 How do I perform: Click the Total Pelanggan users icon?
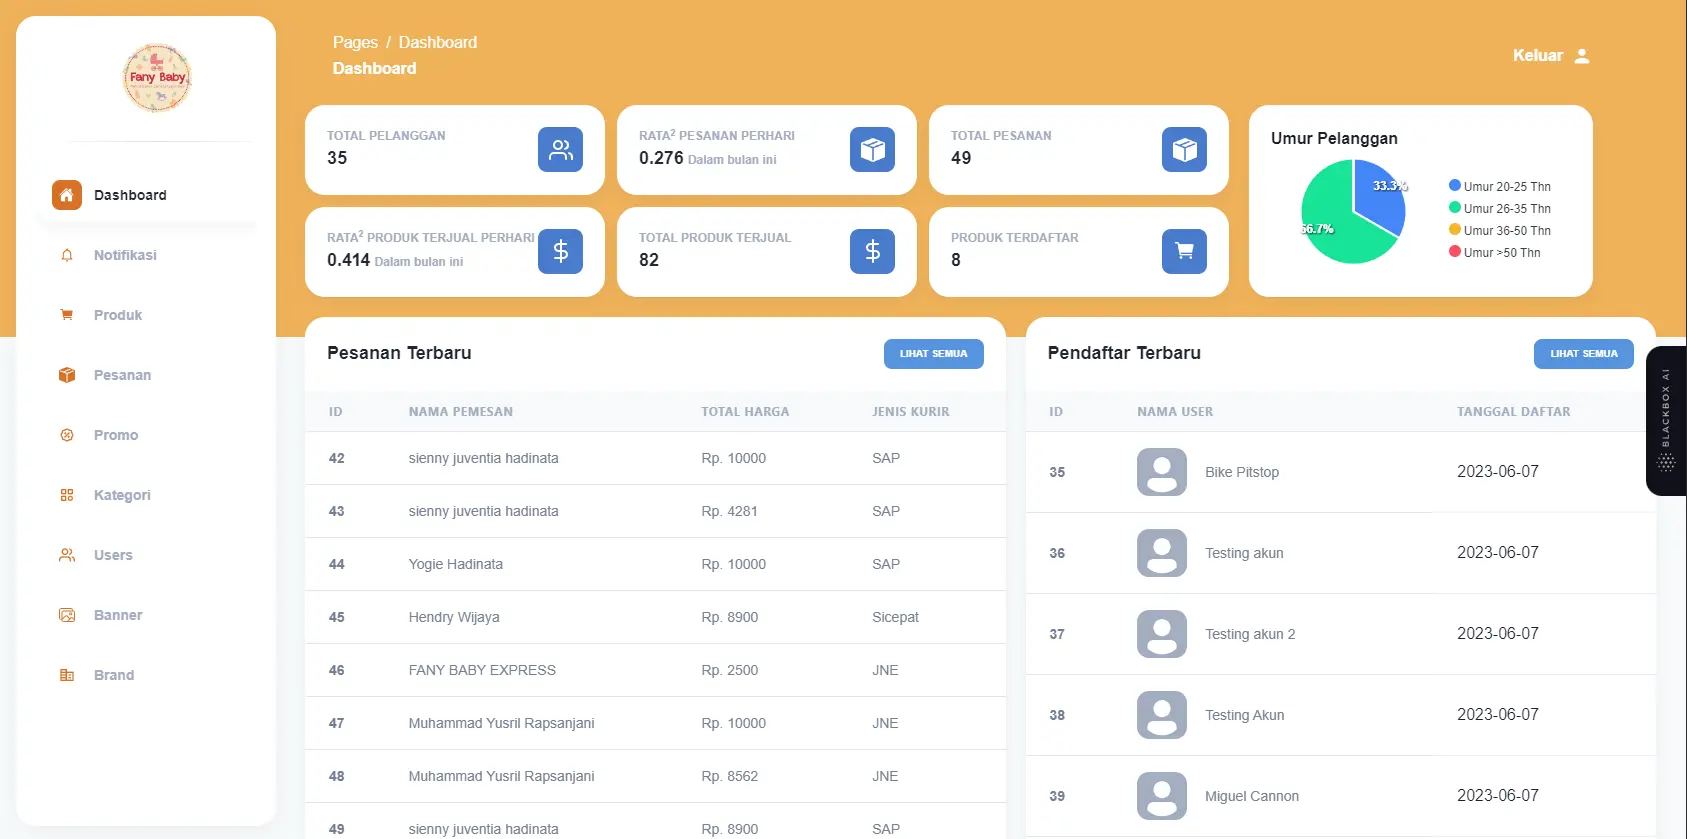coord(560,150)
